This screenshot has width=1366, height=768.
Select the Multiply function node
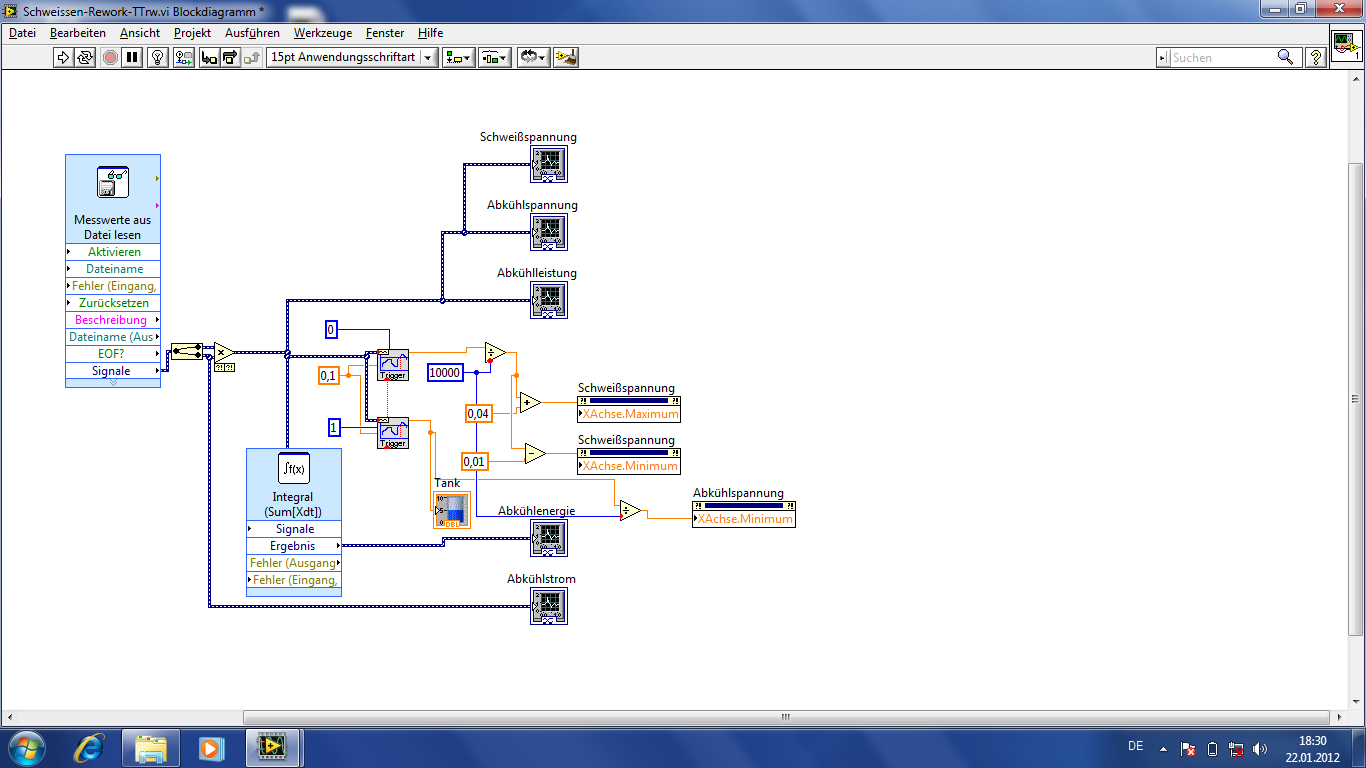(x=224, y=352)
